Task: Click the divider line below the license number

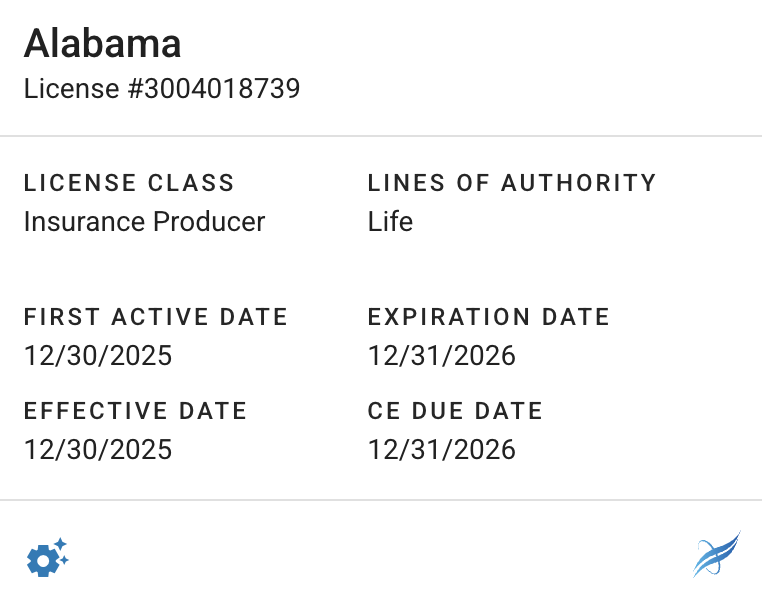Action: [x=381, y=136]
